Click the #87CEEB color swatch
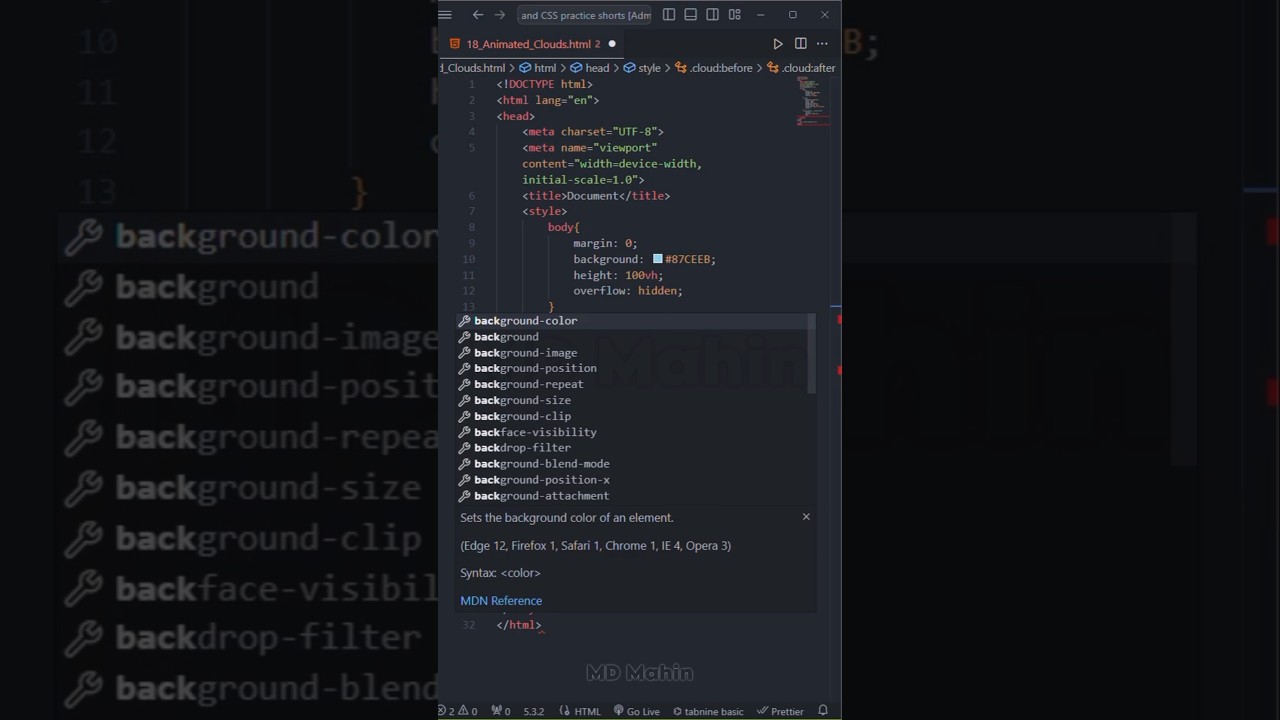The width and height of the screenshot is (1280, 720). pos(658,259)
